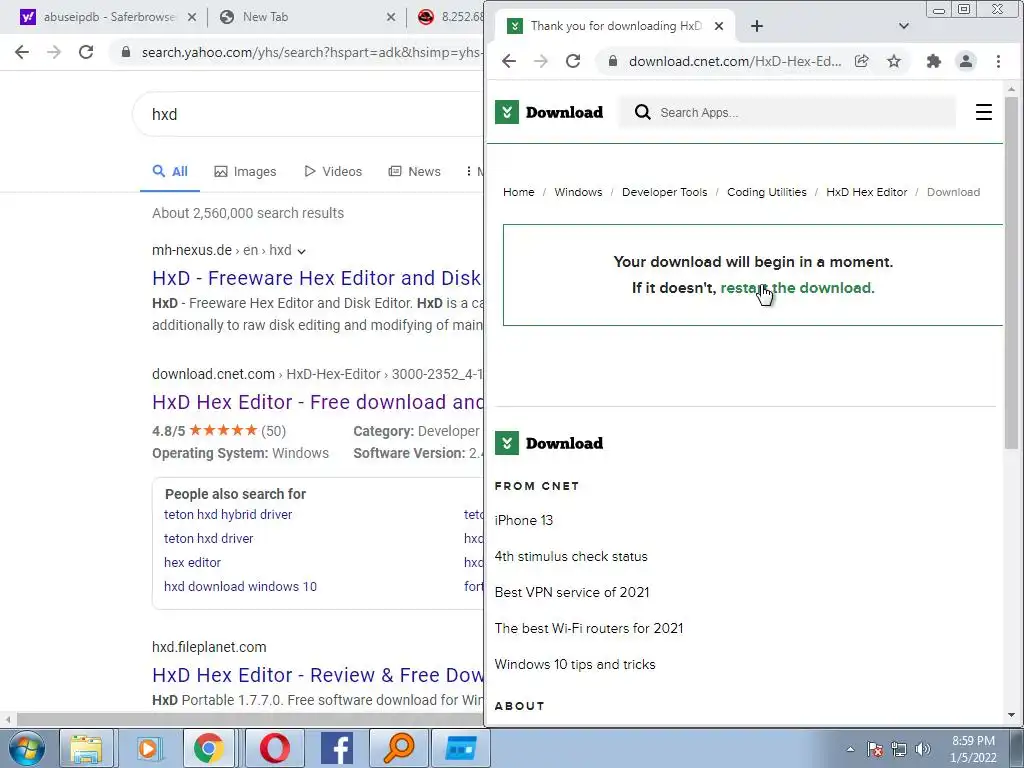Click the Yahoo search box containing 'hxd'
The height and width of the screenshot is (768, 1024).
click(x=308, y=114)
